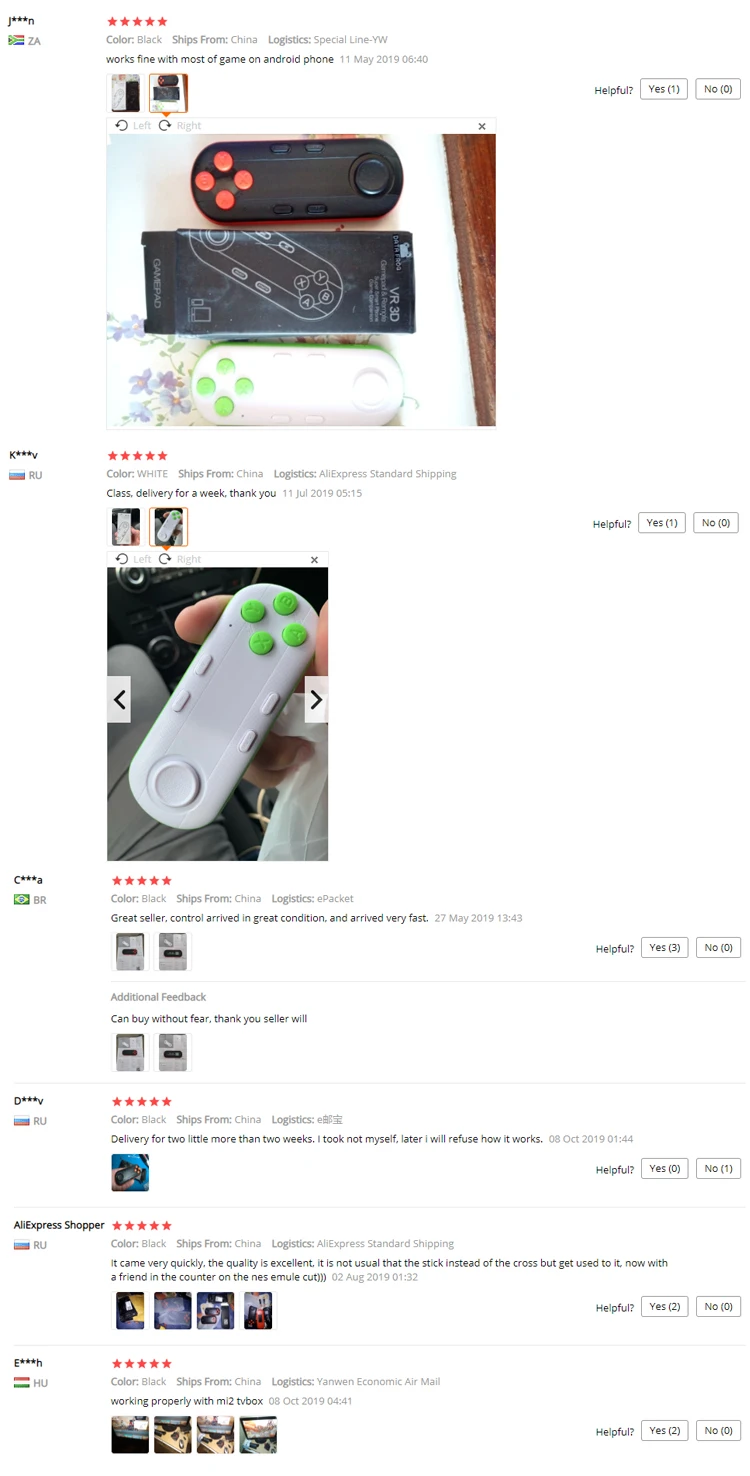This screenshot has height=1476, width=750.
Task: Show previous photo in K***v's review
Action: [x=119, y=700]
